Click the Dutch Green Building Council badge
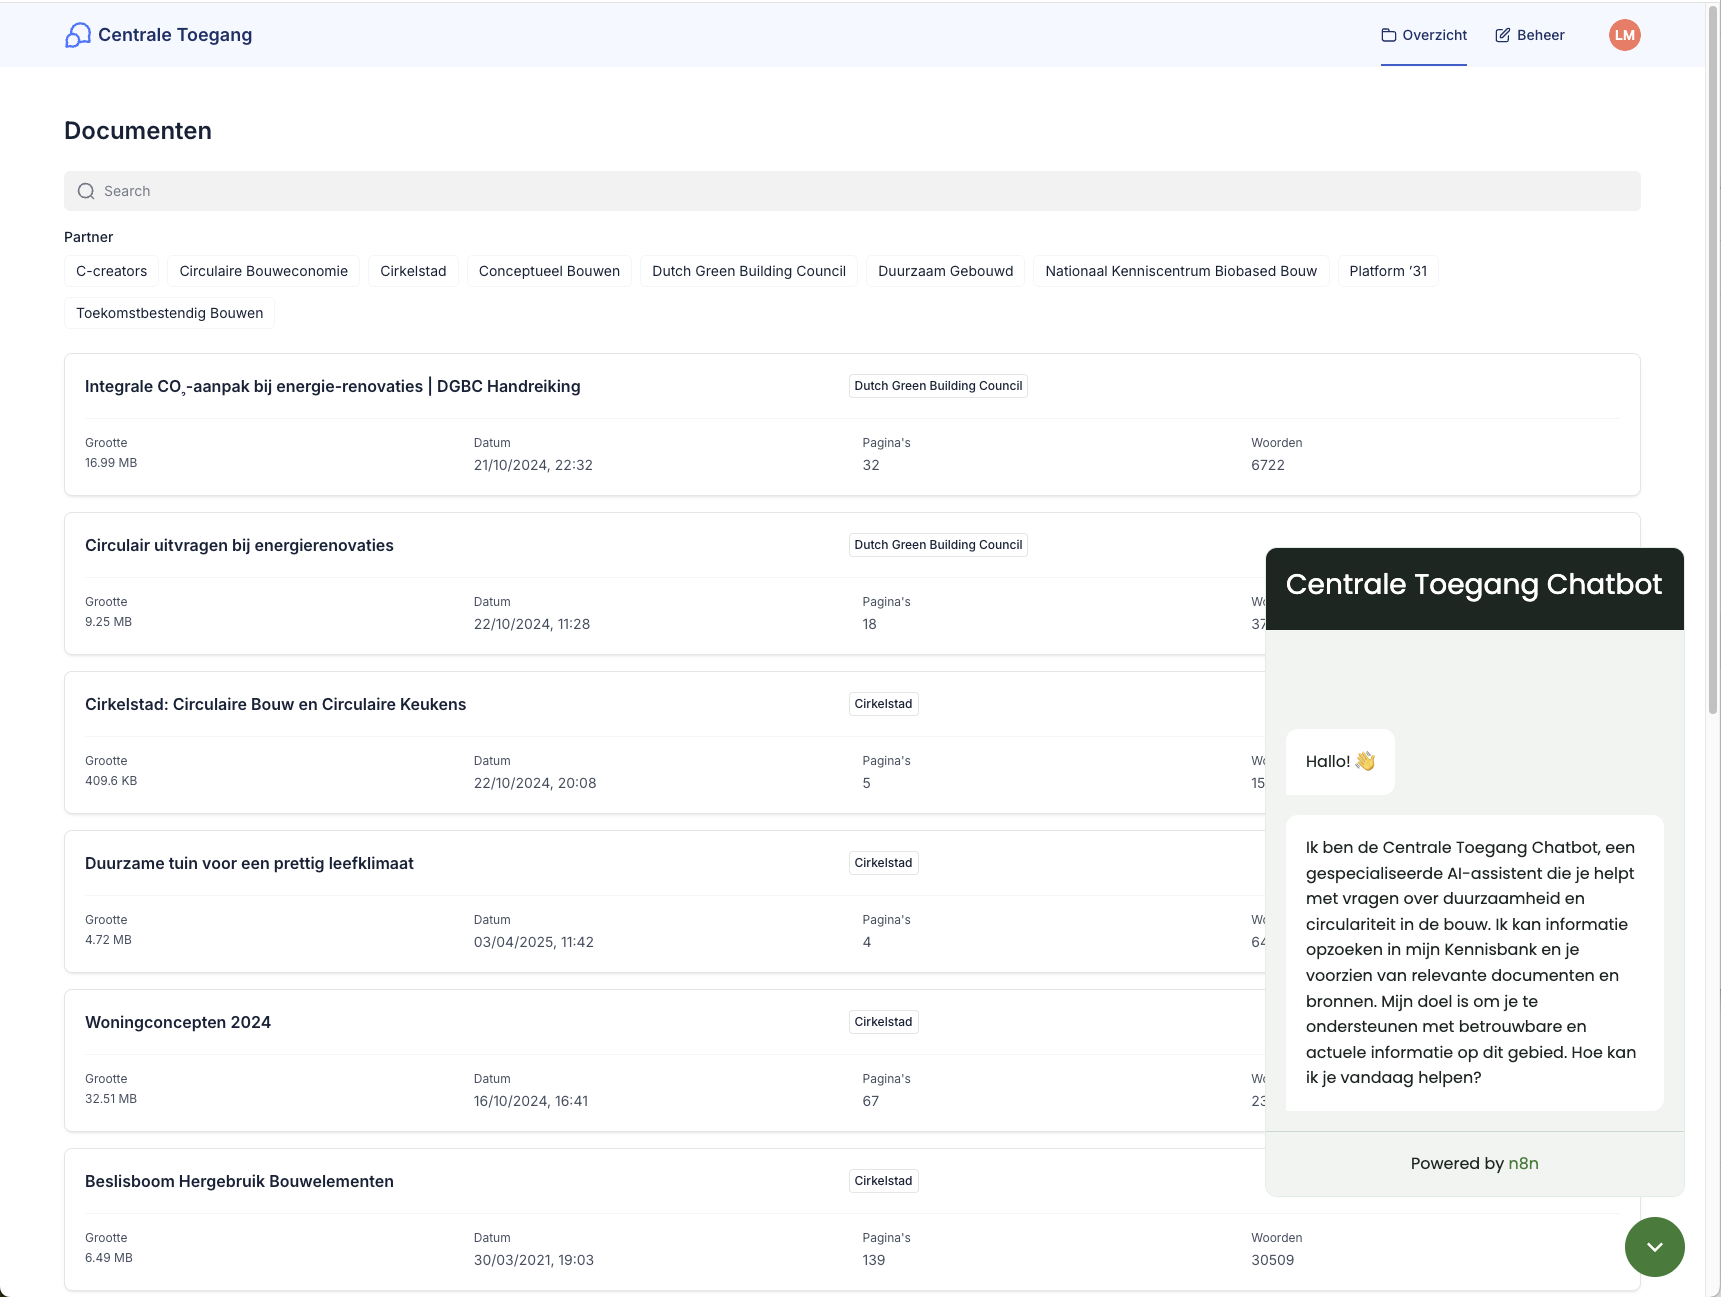This screenshot has height=1297, width=1721. [938, 385]
